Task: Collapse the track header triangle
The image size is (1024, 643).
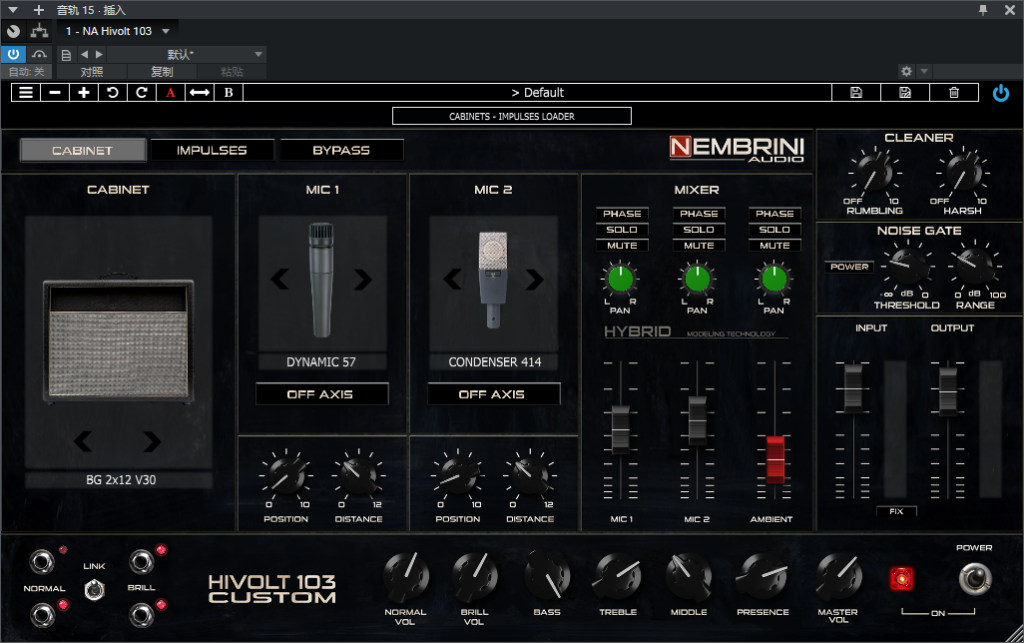Action: pyautogui.click(x=12, y=10)
